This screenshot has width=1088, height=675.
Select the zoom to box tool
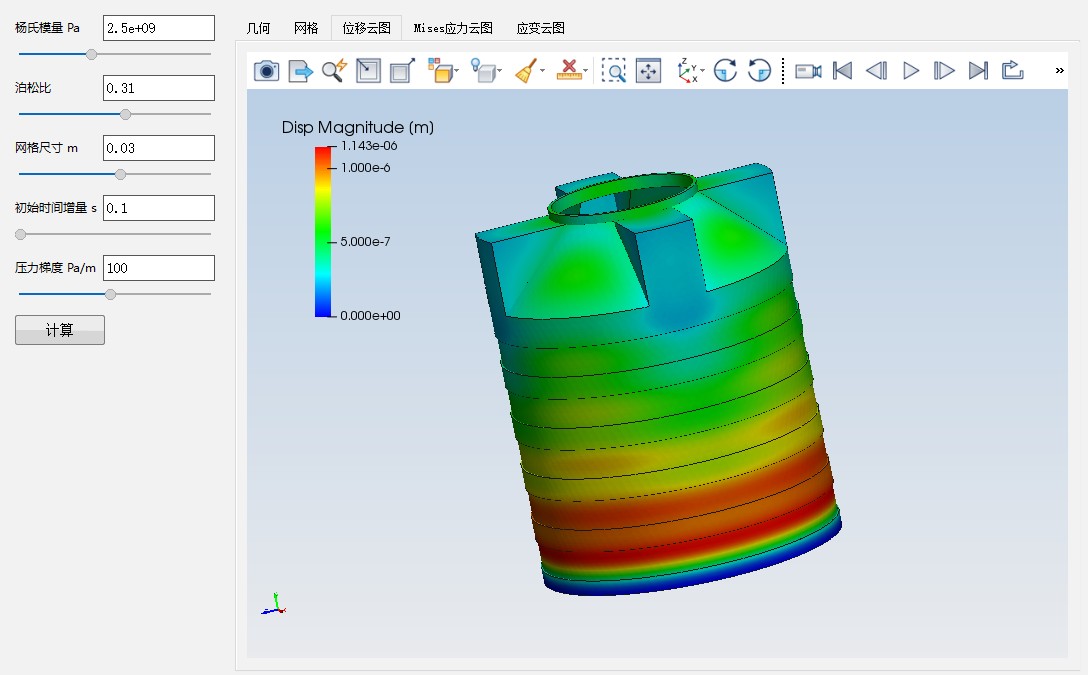[x=613, y=71]
